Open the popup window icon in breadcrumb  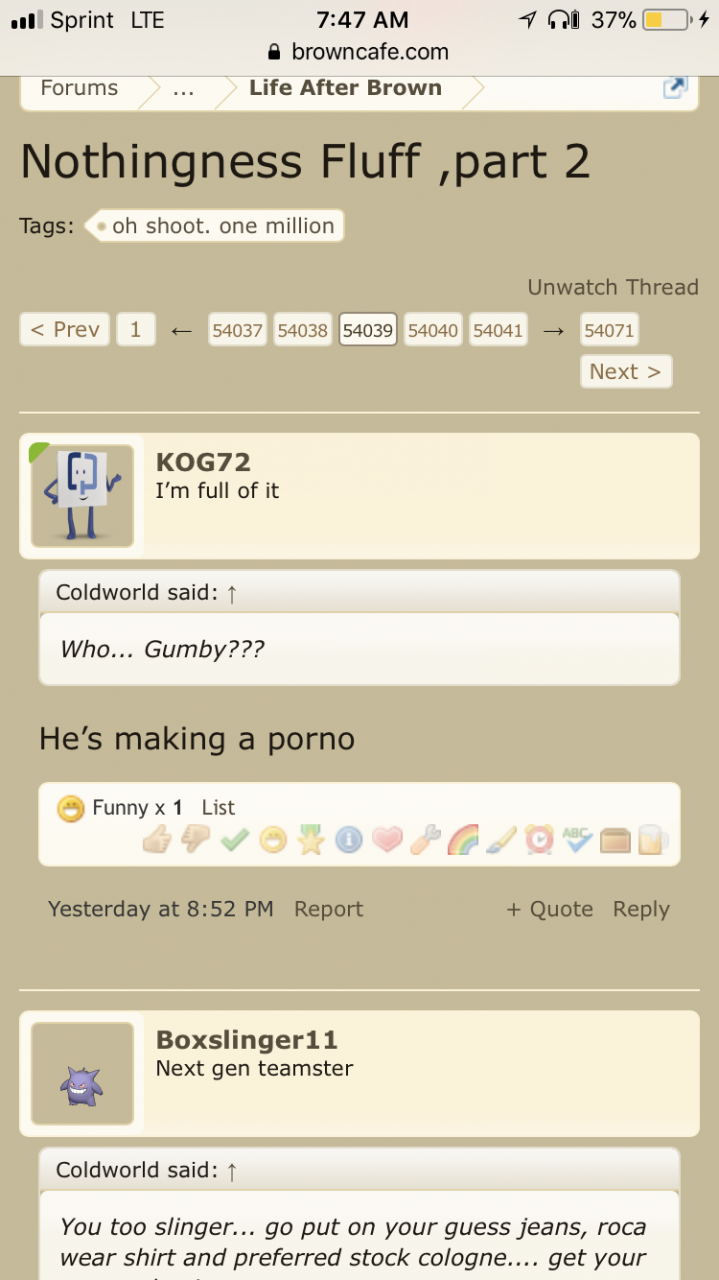(675, 88)
